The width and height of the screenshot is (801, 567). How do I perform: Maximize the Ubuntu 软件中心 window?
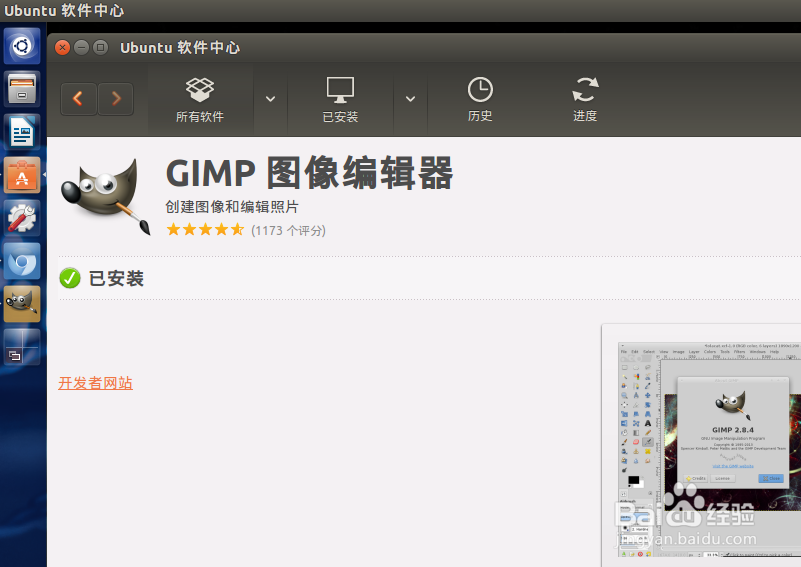[101, 48]
